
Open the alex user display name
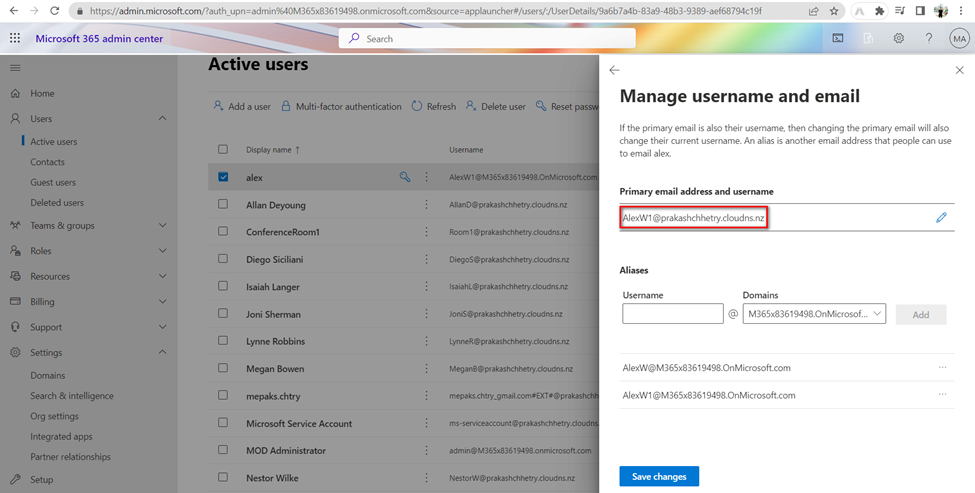point(254,178)
